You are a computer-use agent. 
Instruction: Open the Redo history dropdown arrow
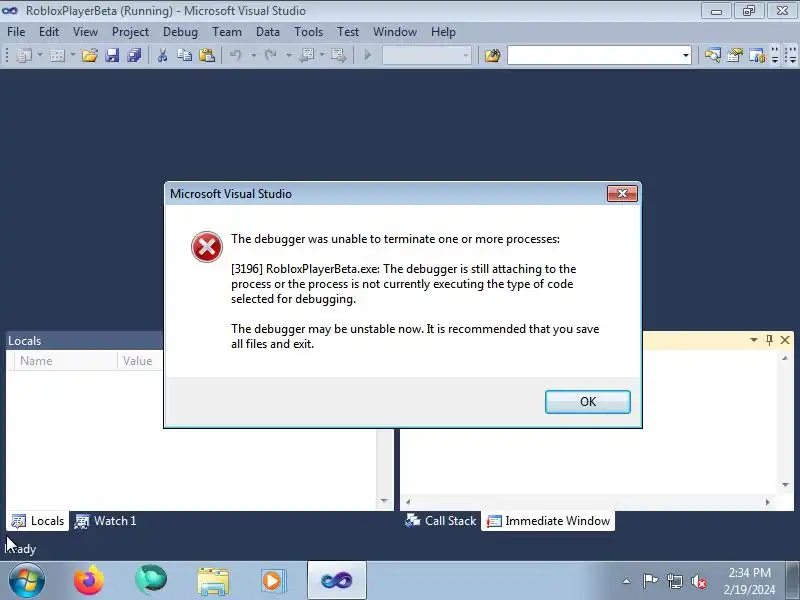[x=289, y=55]
